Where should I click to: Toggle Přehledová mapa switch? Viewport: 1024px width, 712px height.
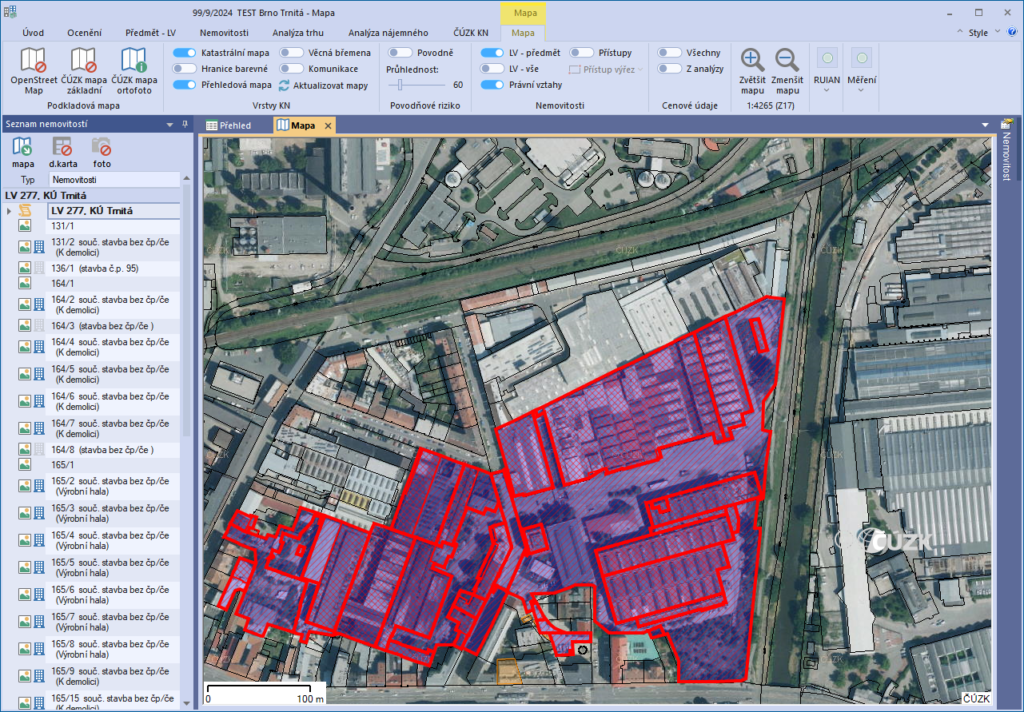184,85
